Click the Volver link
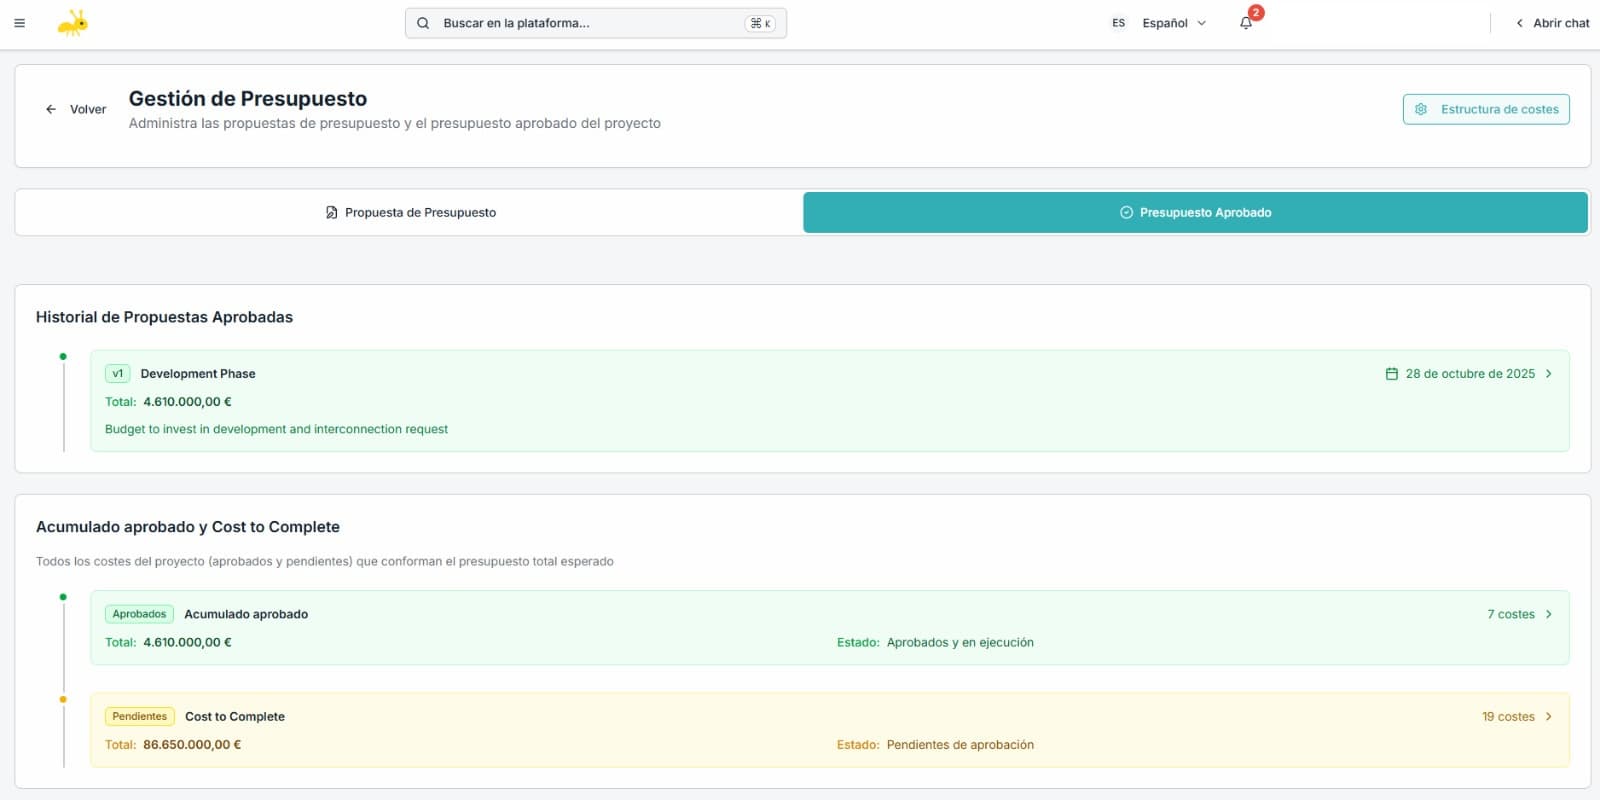Viewport: 1600px width, 800px height. tap(87, 109)
